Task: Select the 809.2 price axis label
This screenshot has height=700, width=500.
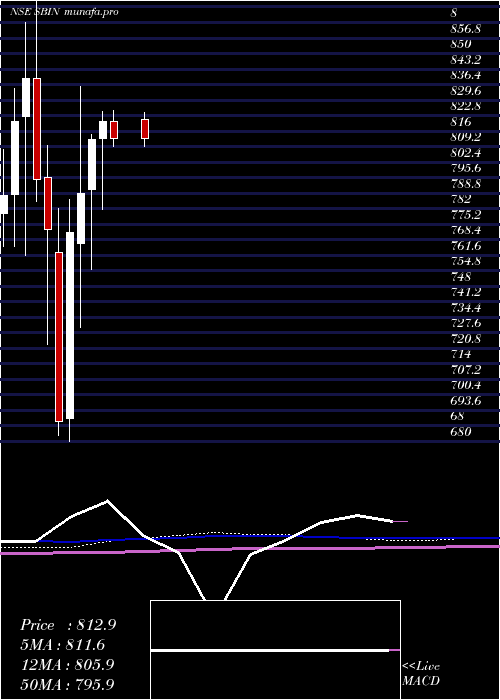Action: point(465,137)
